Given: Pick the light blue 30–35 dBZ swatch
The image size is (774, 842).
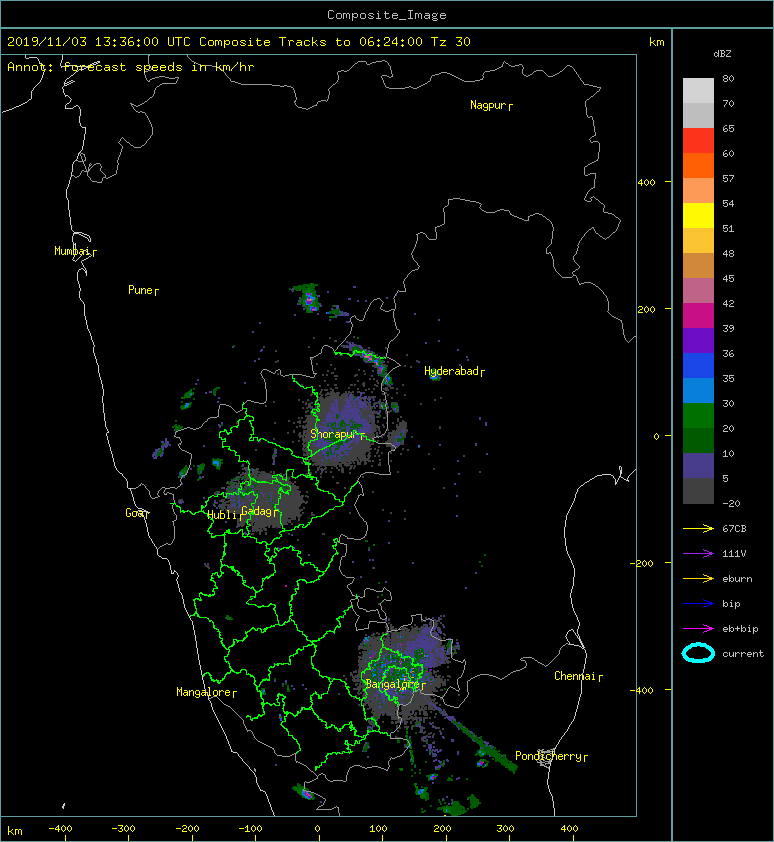Looking at the screenshot, I should (698, 390).
